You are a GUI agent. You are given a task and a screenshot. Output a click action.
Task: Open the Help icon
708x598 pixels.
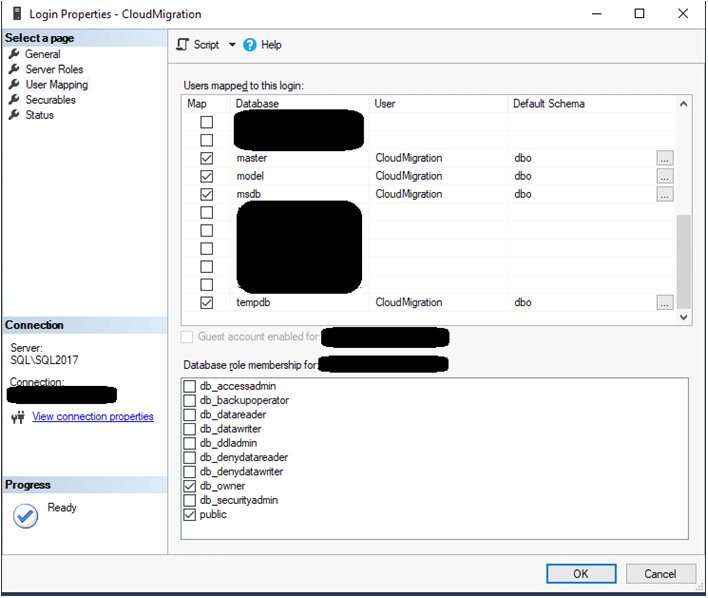(x=250, y=45)
